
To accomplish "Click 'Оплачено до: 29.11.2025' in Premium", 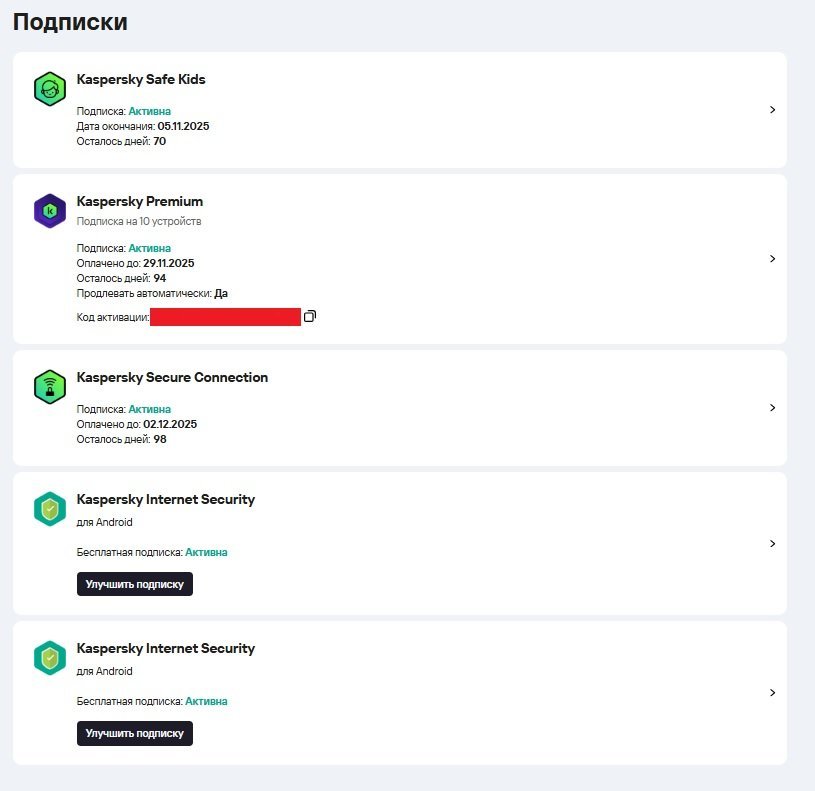I will pyautogui.click(x=135, y=263).
